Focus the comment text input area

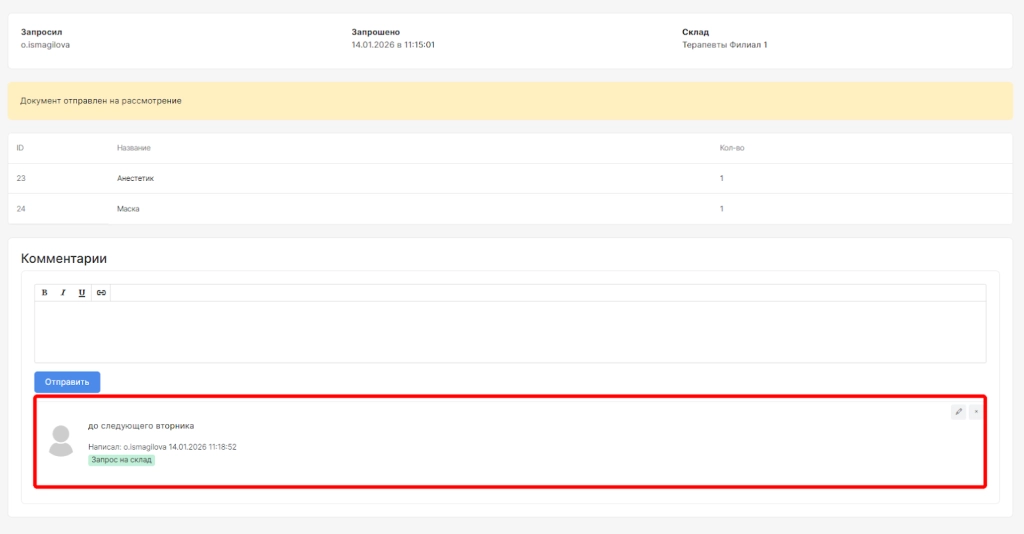click(x=510, y=331)
